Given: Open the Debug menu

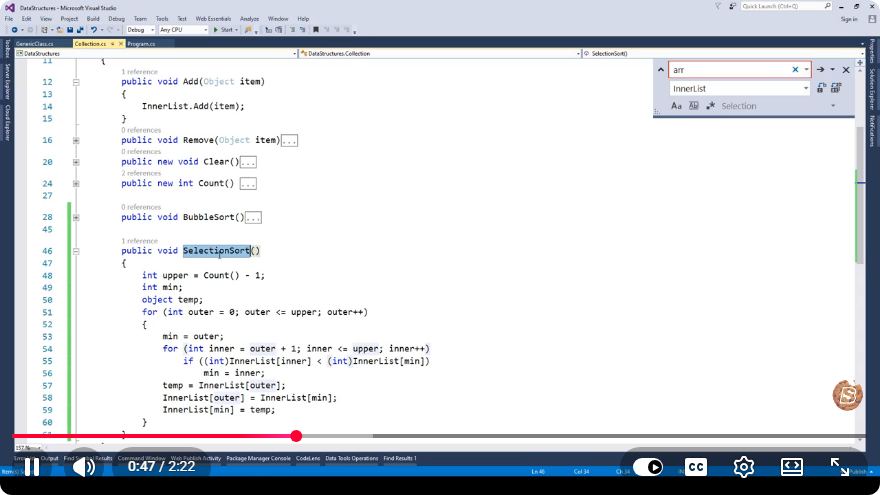Looking at the screenshot, I should click(x=117, y=19).
